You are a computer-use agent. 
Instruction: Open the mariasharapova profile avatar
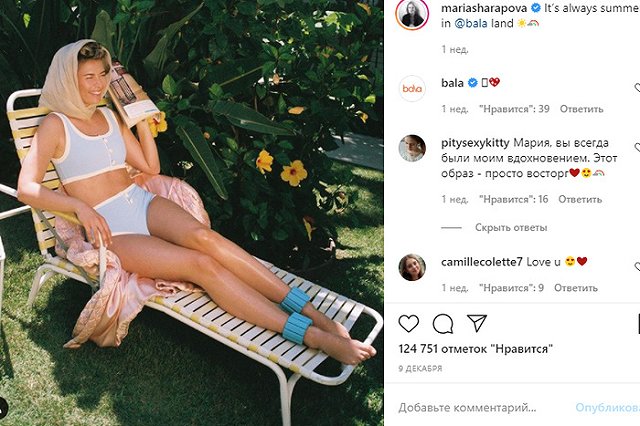point(412,15)
